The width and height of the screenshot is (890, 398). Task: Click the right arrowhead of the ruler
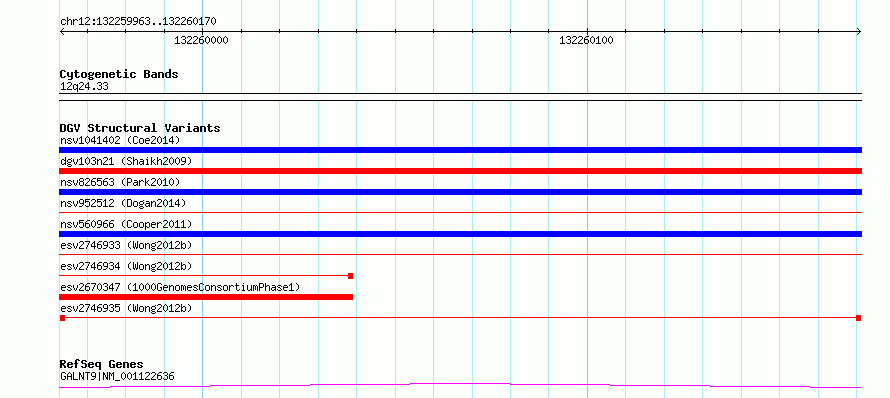(x=859, y=32)
